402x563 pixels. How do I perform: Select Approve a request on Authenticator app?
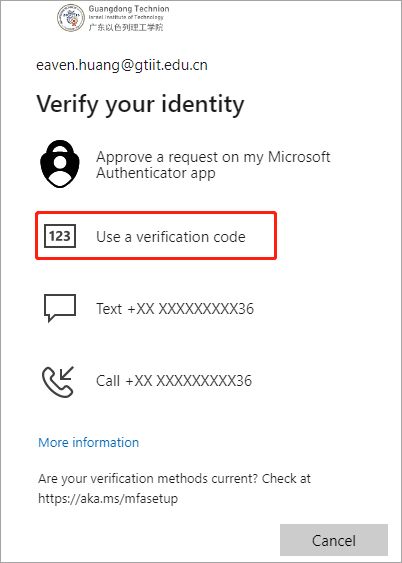pyautogui.click(x=185, y=165)
